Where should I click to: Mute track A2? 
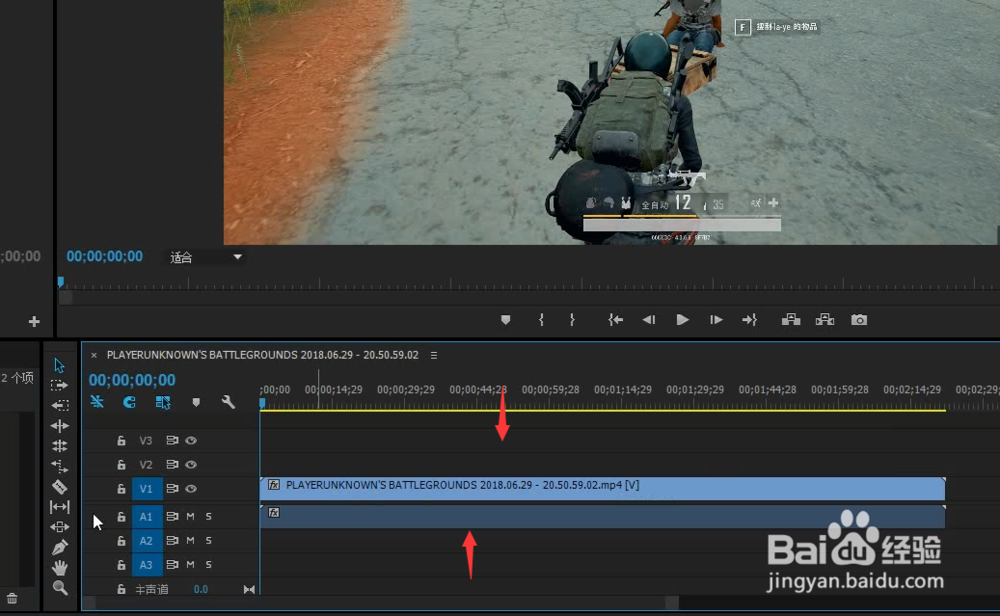click(190, 541)
